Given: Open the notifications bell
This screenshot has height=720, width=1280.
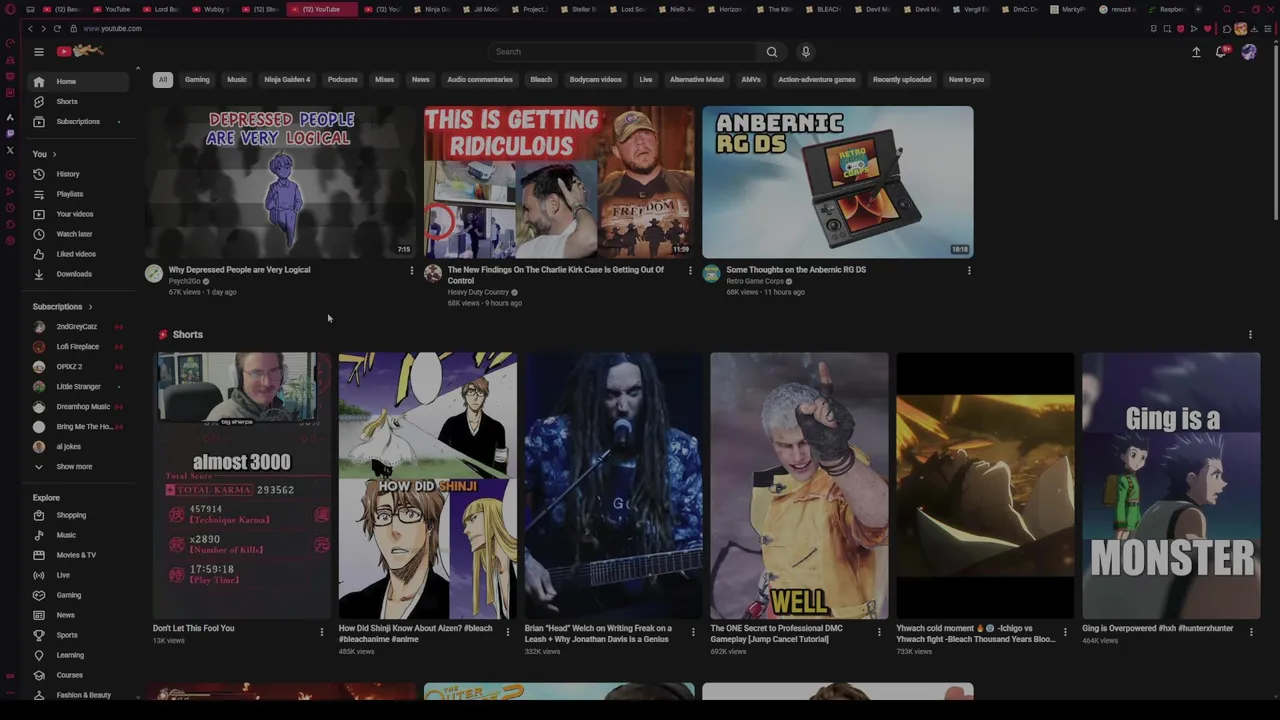Looking at the screenshot, I should [x=1221, y=52].
